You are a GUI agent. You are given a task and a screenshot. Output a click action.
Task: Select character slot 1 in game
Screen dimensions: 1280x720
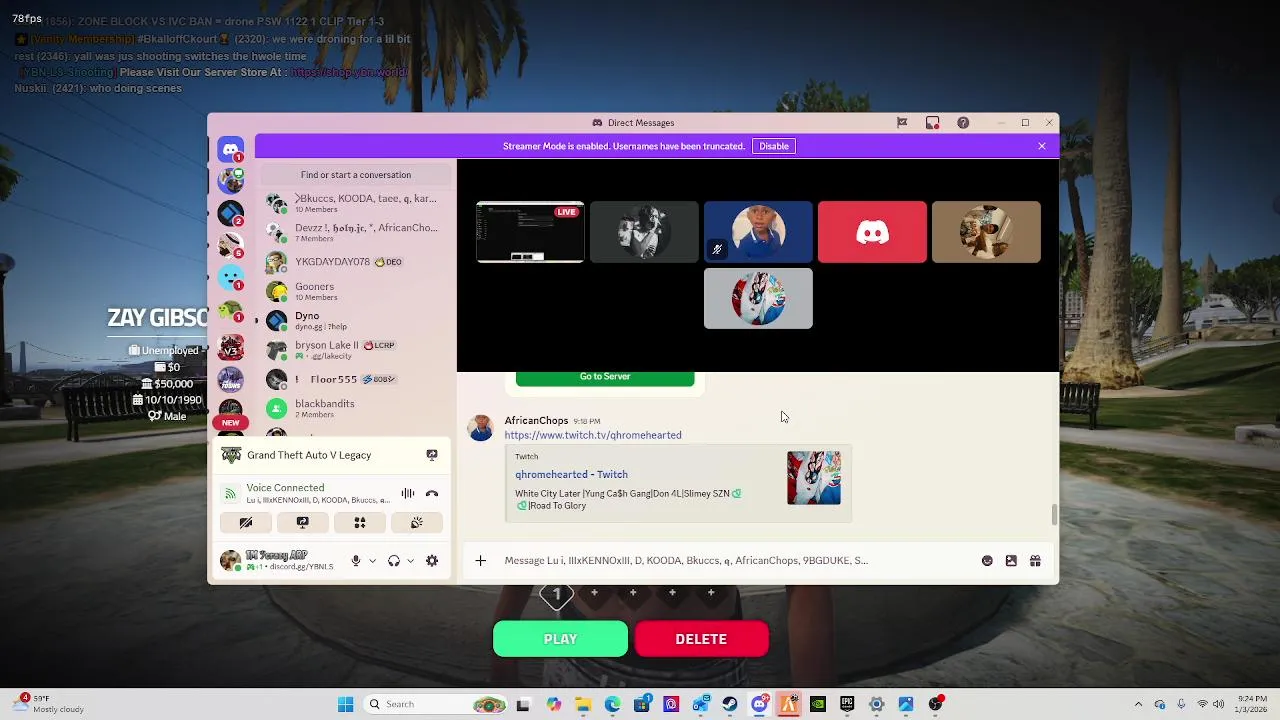(557, 595)
